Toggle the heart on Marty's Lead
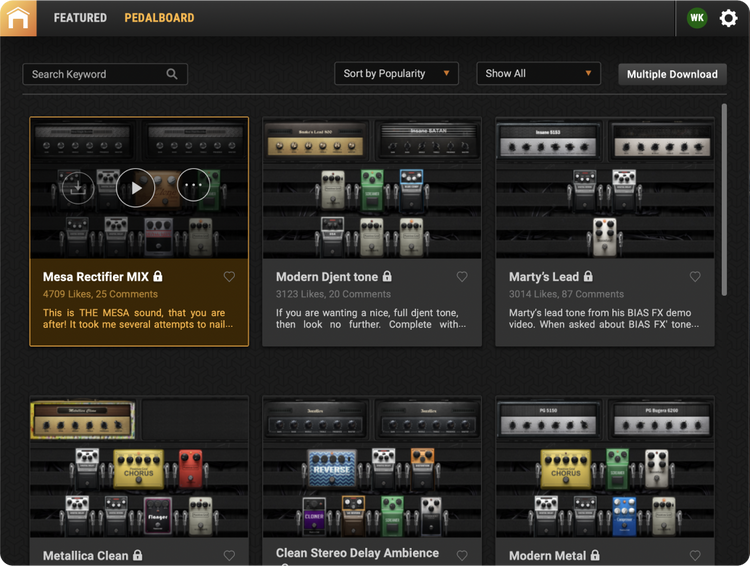 tap(695, 277)
